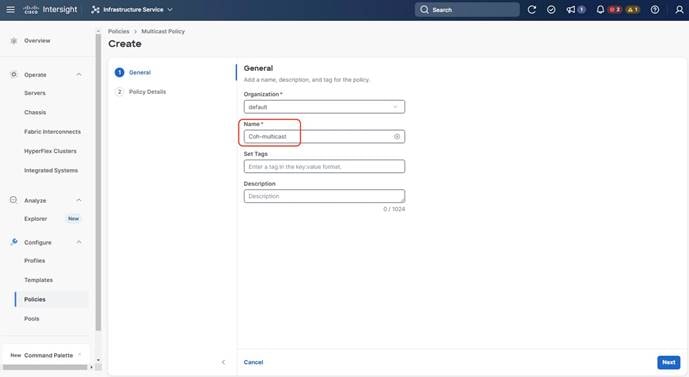Open Profiles in the sidebar

pos(35,261)
